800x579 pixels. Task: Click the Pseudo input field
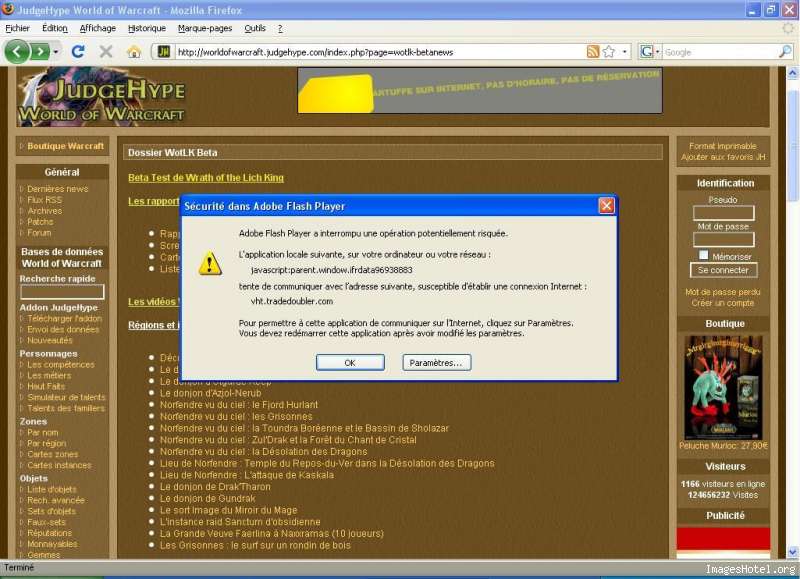pyautogui.click(x=723, y=213)
